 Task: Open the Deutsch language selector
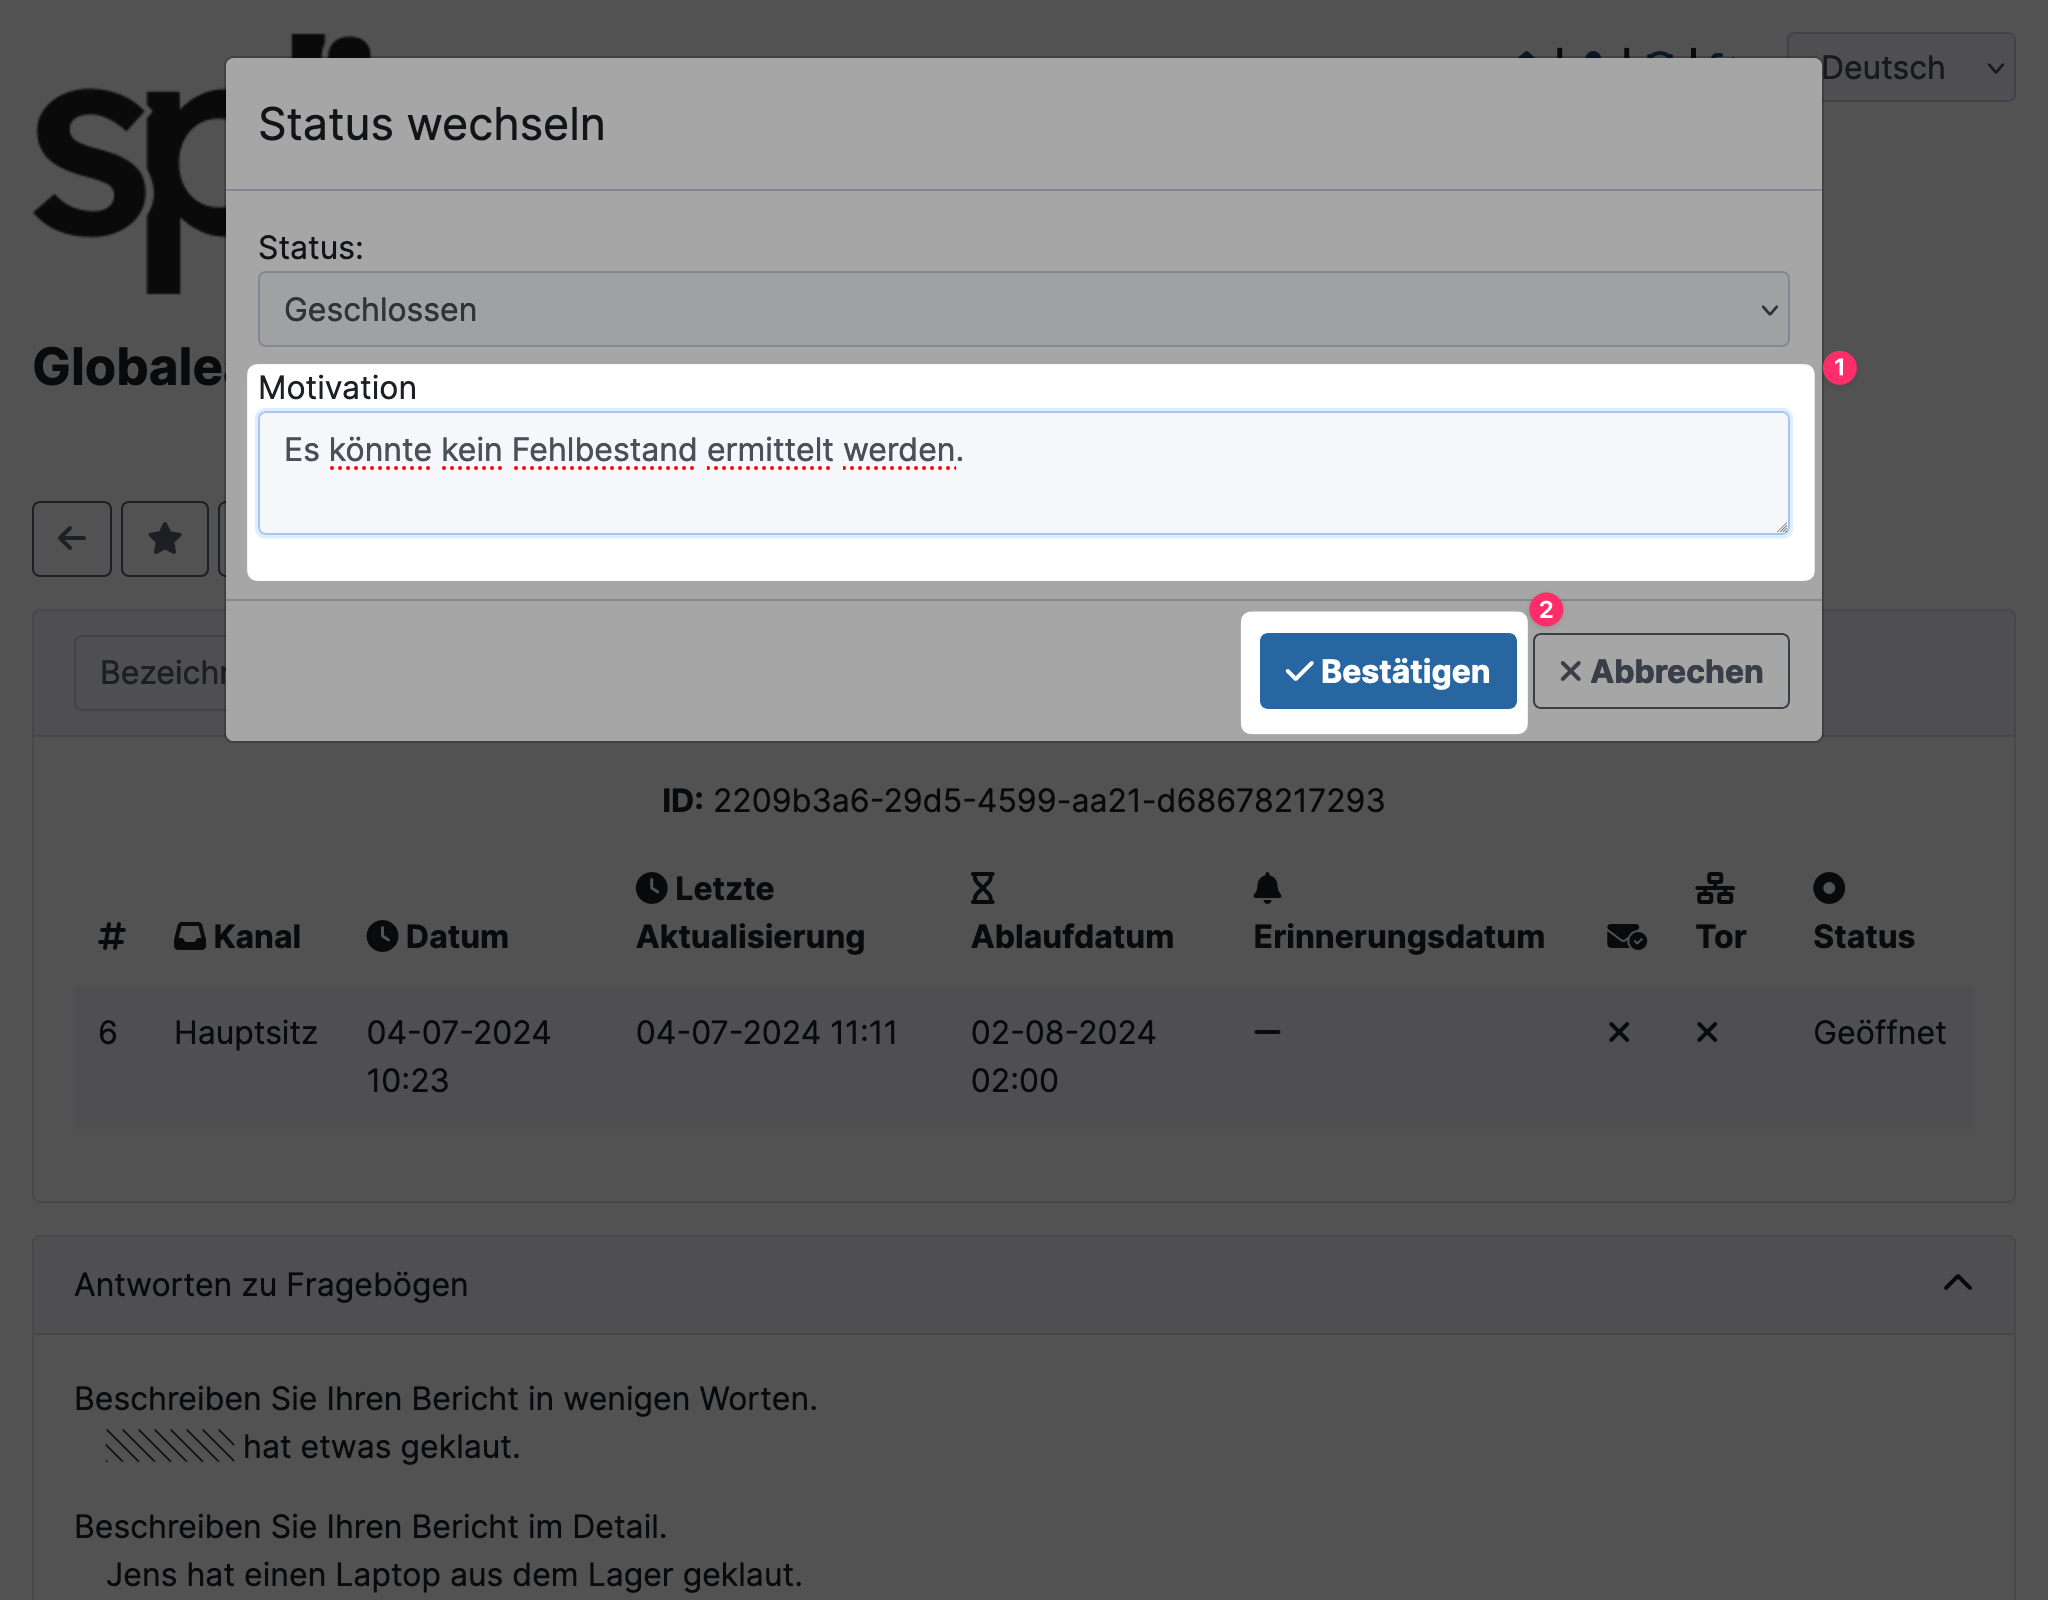click(1900, 68)
